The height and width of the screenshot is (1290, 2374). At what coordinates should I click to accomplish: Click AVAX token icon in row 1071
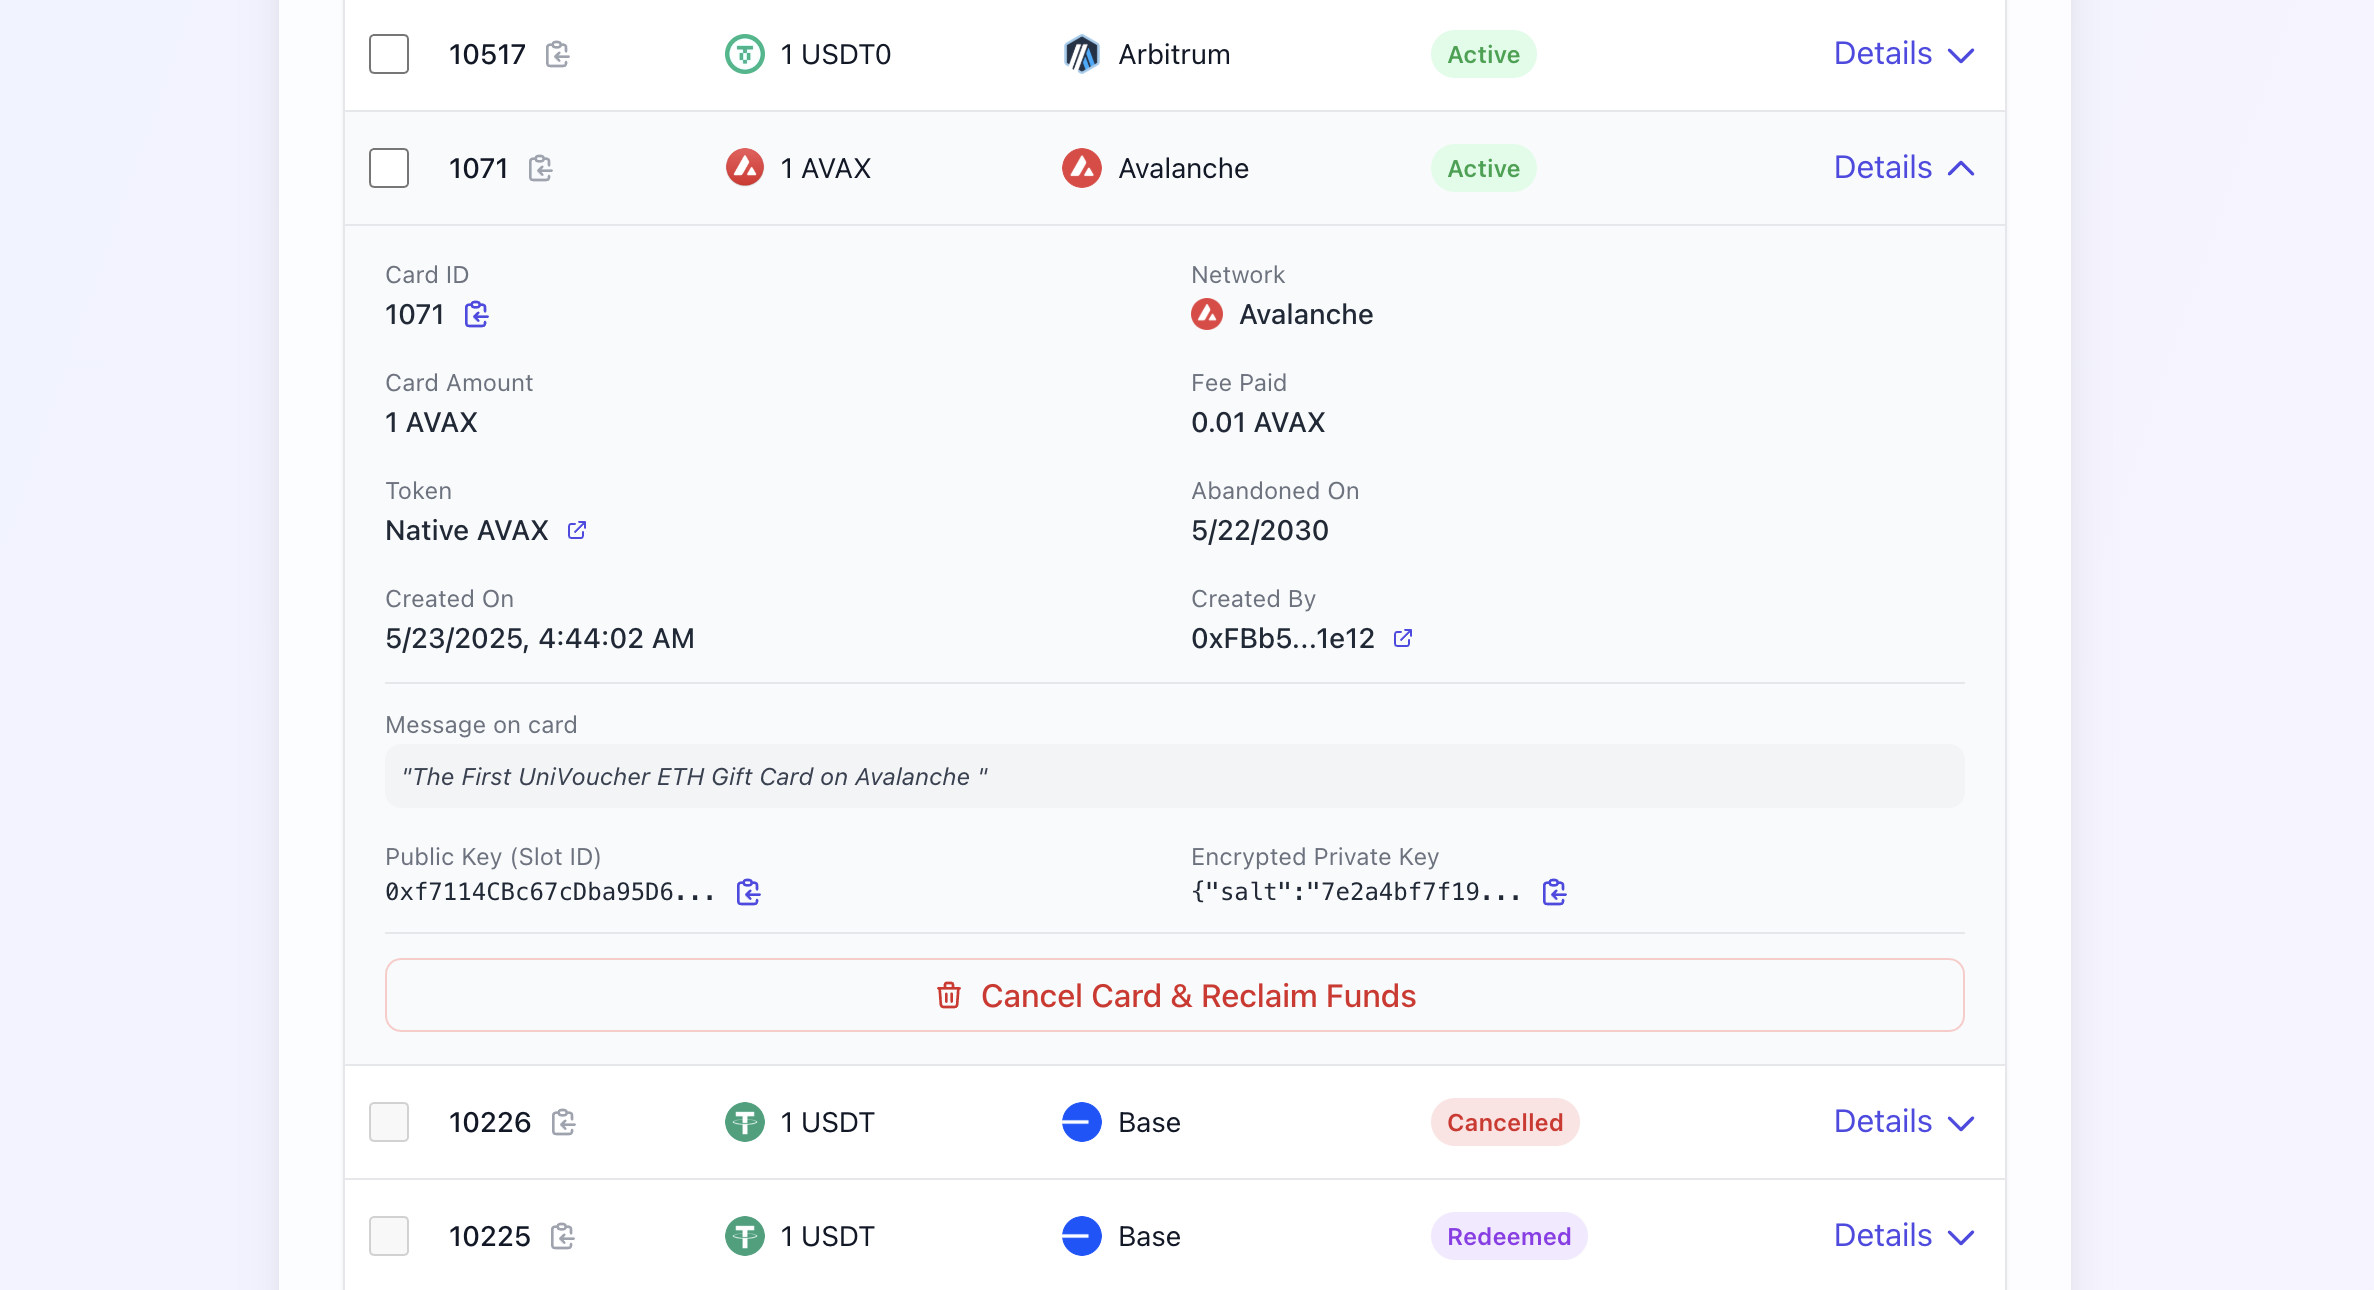point(744,168)
